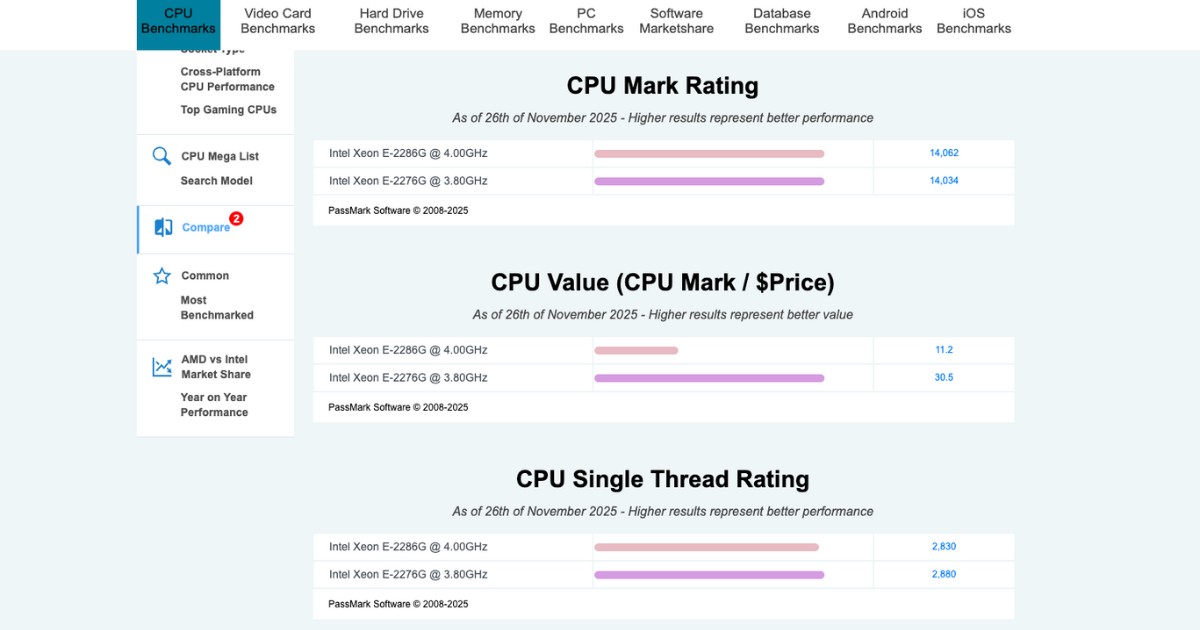Select the Software Marketshare menu entry
The image size is (1200, 630).
point(677,21)
